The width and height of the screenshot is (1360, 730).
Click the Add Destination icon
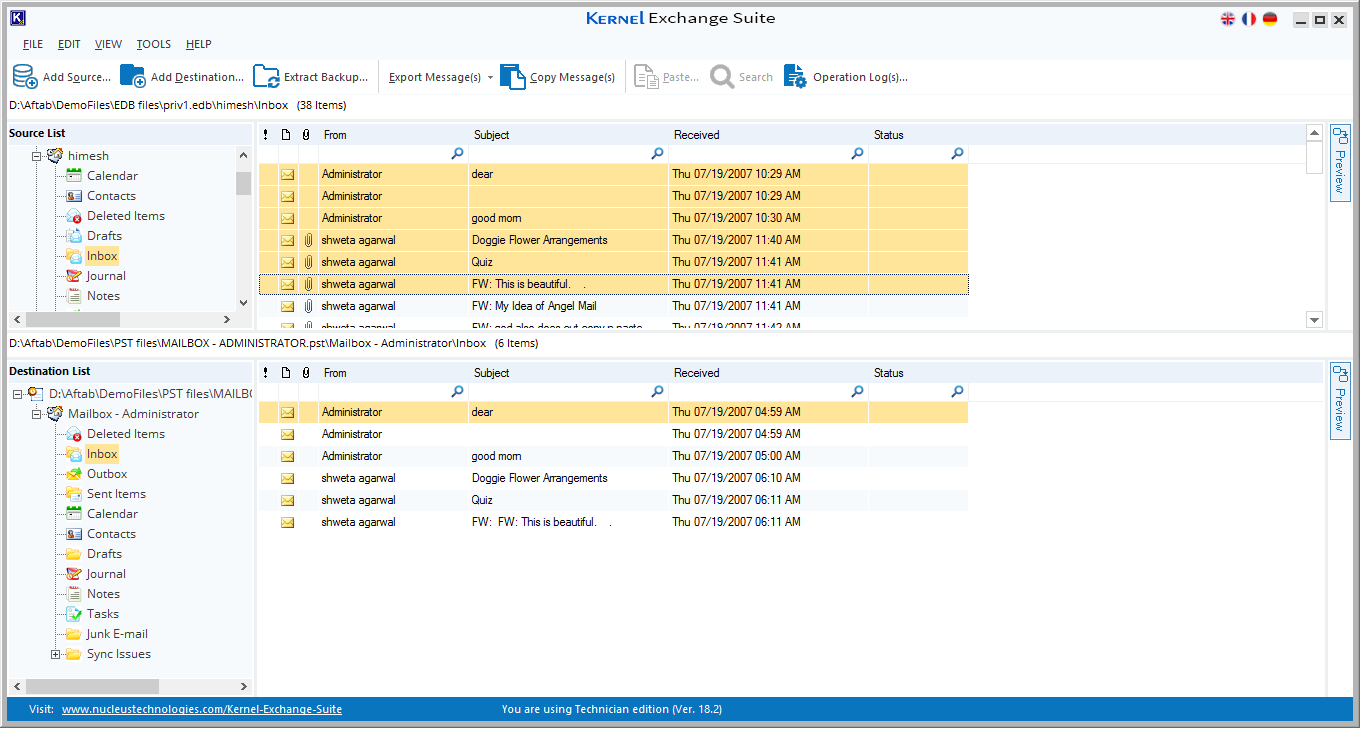click(x=132, y=77)
